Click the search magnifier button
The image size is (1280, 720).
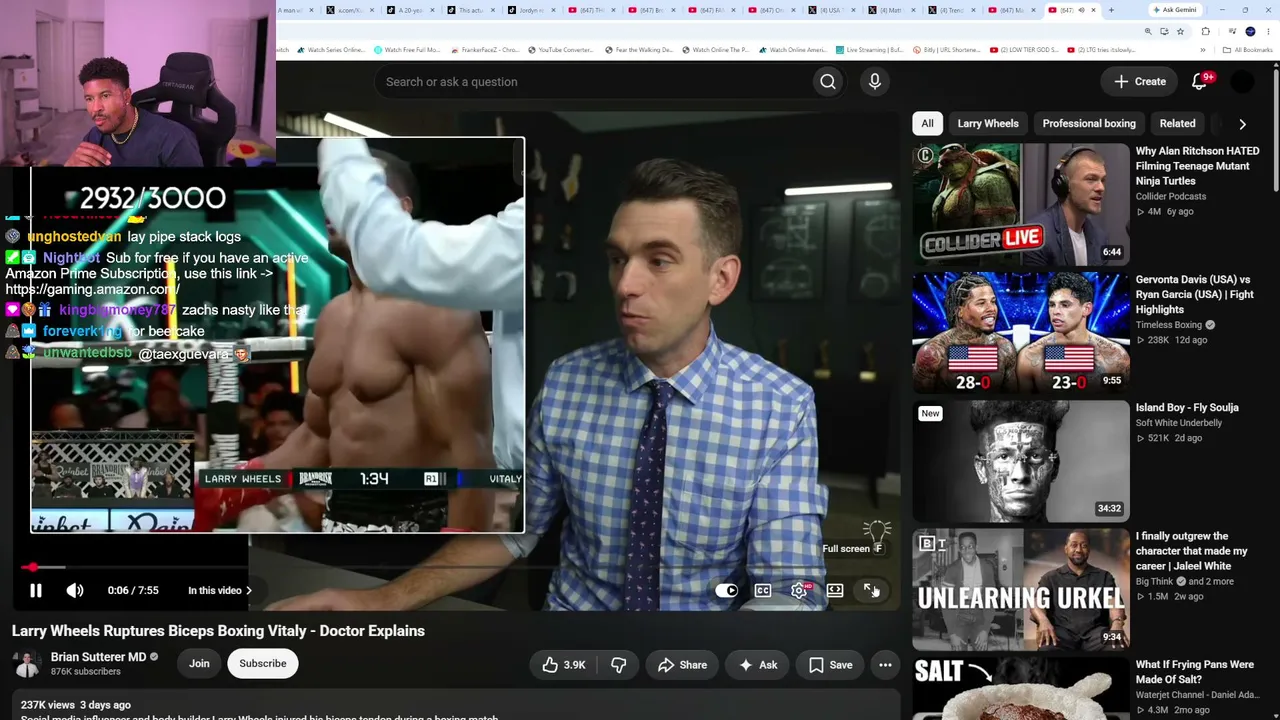828,82
